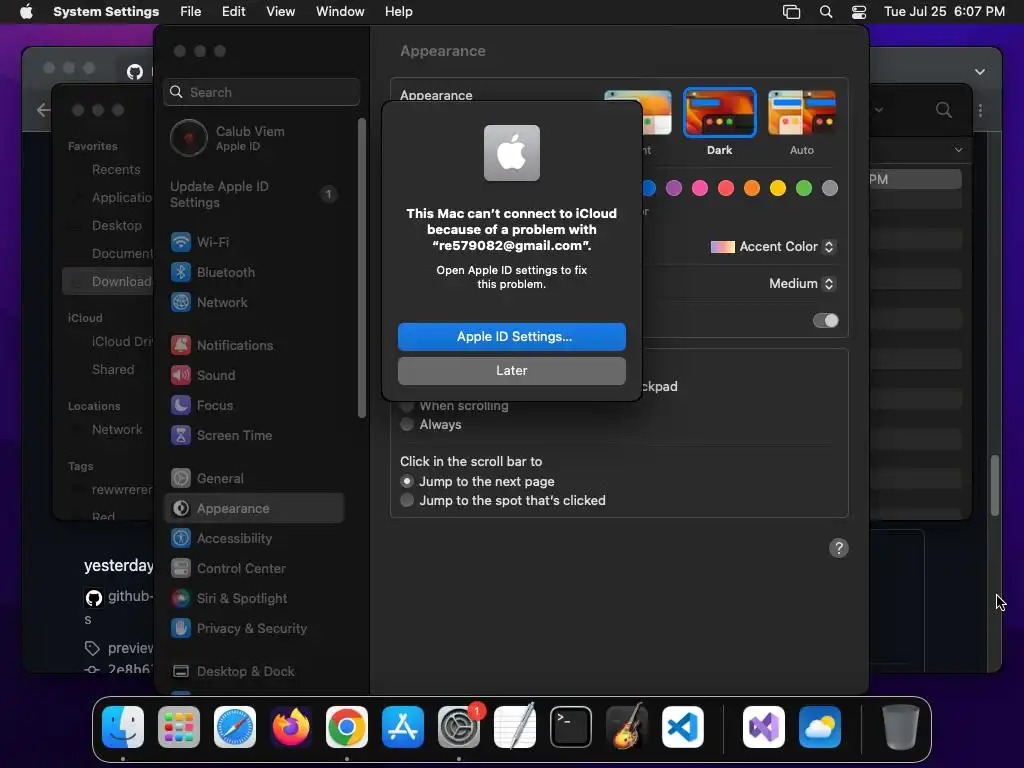This screenshot has height=768, width=1024.
Task: Open Update Apple ID Settings notice
Action: click(255, 195)
